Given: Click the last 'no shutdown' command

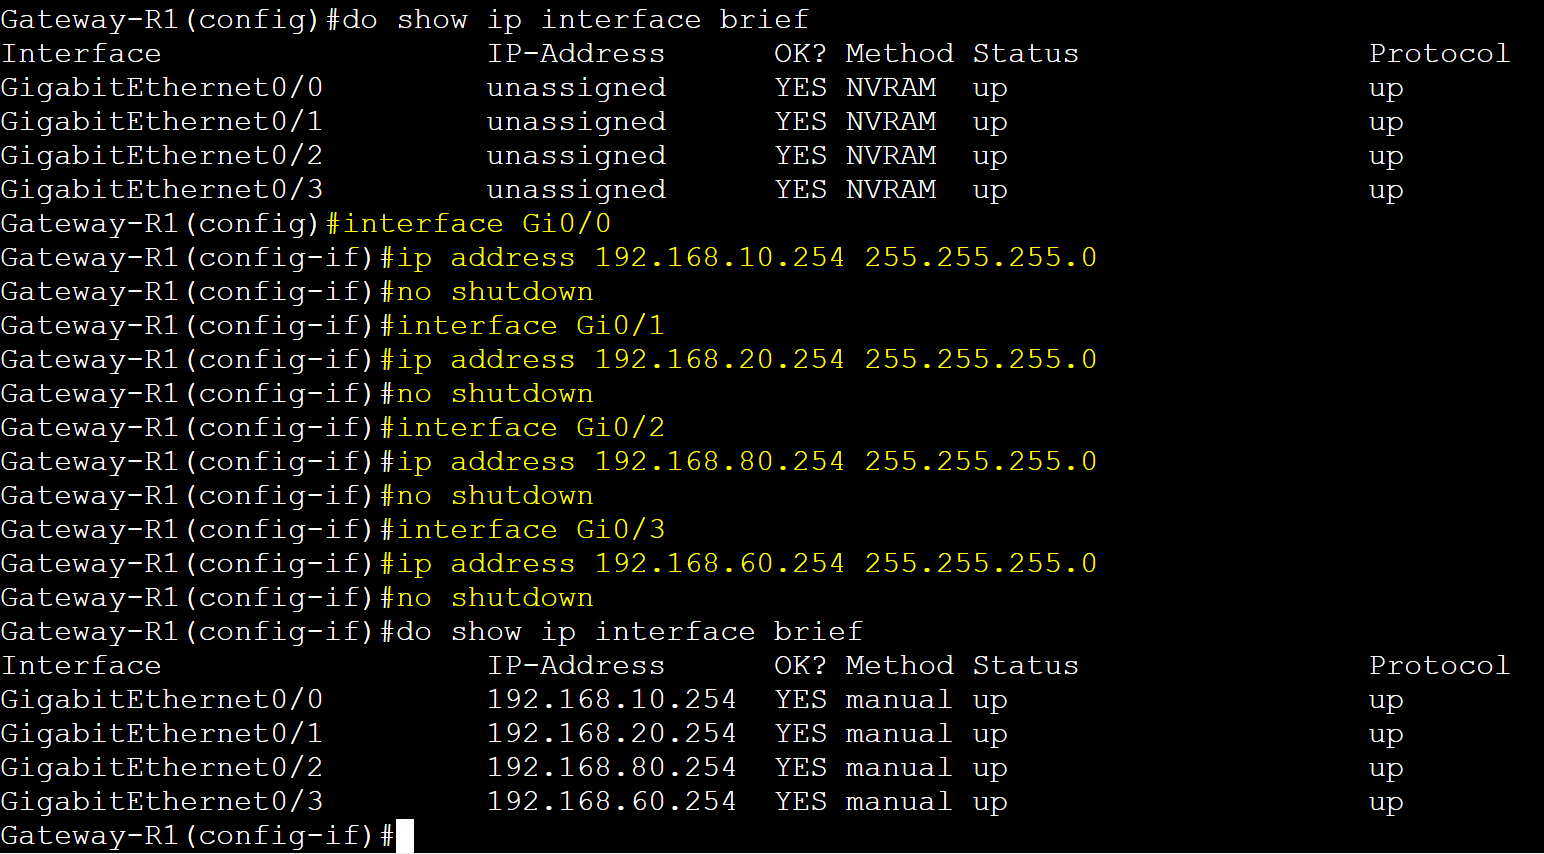Looking at the screenshot, I should tap(495, 597).
